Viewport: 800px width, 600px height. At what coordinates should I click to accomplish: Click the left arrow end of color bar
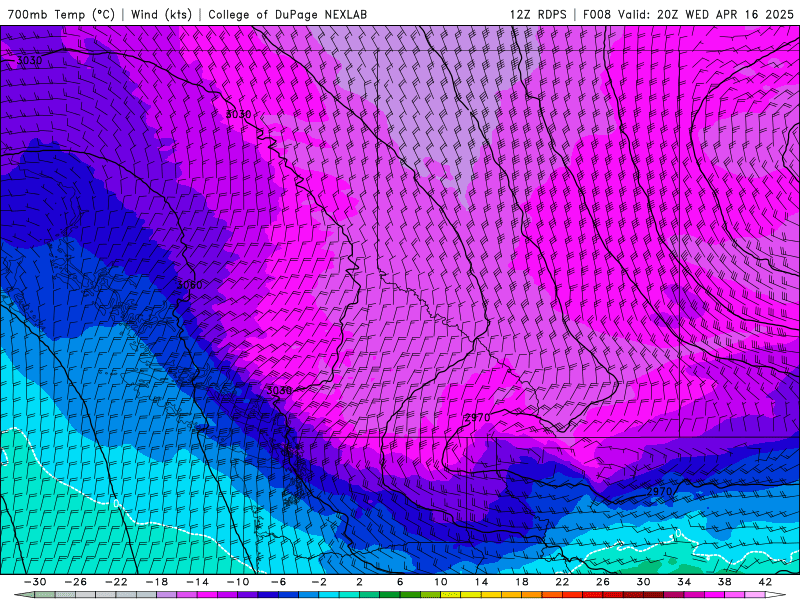pos(24,595)
